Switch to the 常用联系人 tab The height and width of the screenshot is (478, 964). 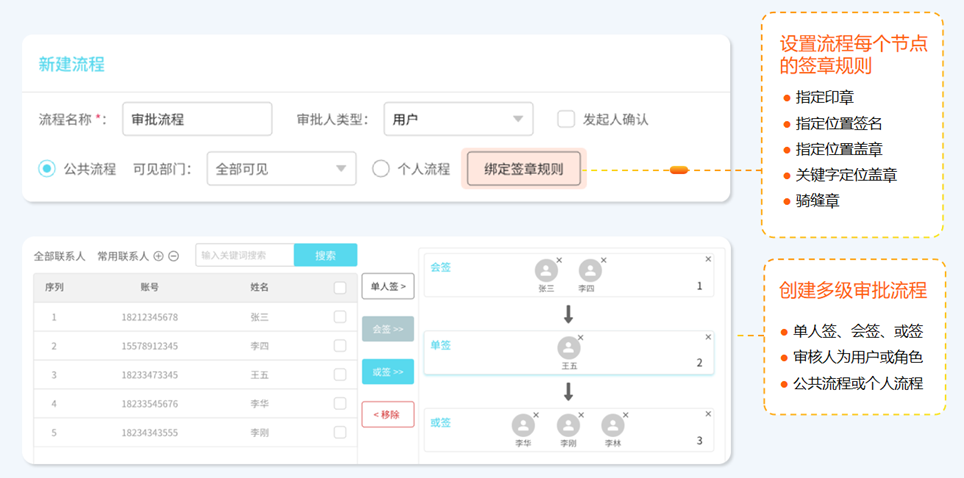click(123, 257)
